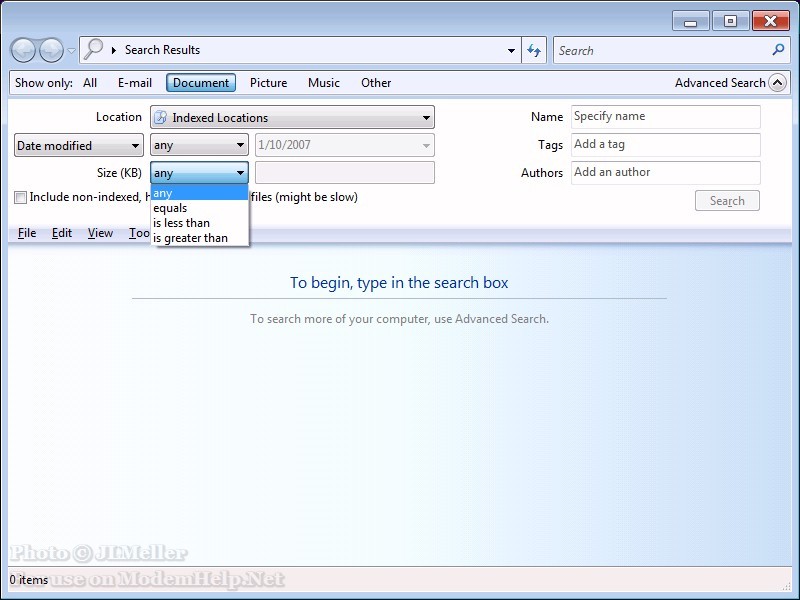Click the magnifier icon in the Search box
This screenshot has height=600, width=800.
tap(778, 50)
